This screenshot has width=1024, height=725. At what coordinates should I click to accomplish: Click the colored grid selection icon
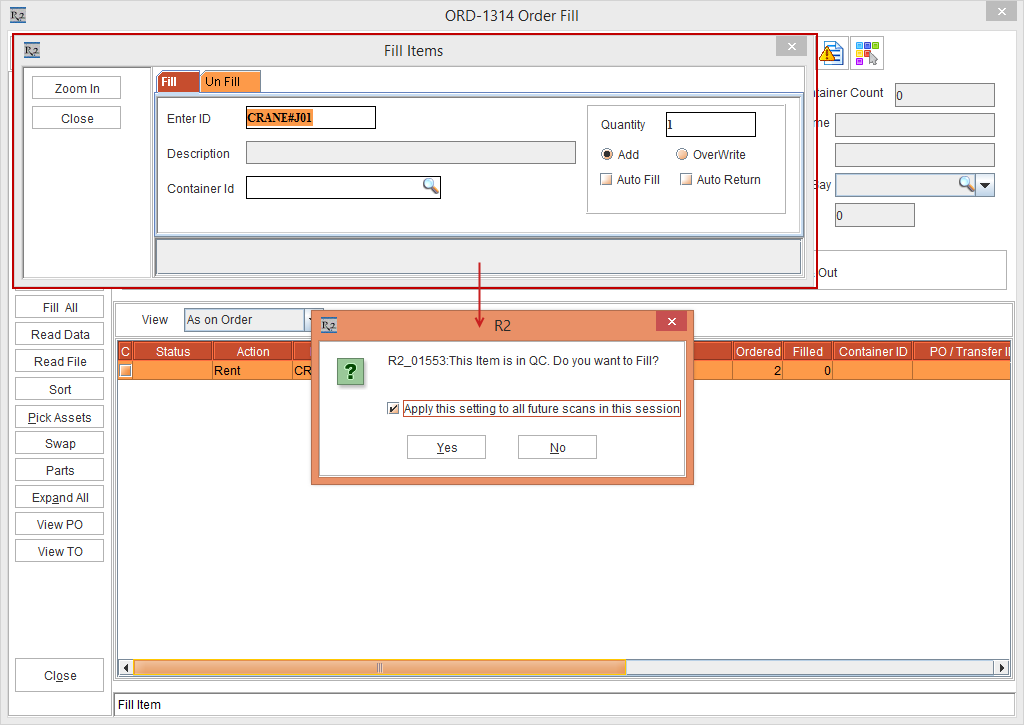[x=867, y=53]
